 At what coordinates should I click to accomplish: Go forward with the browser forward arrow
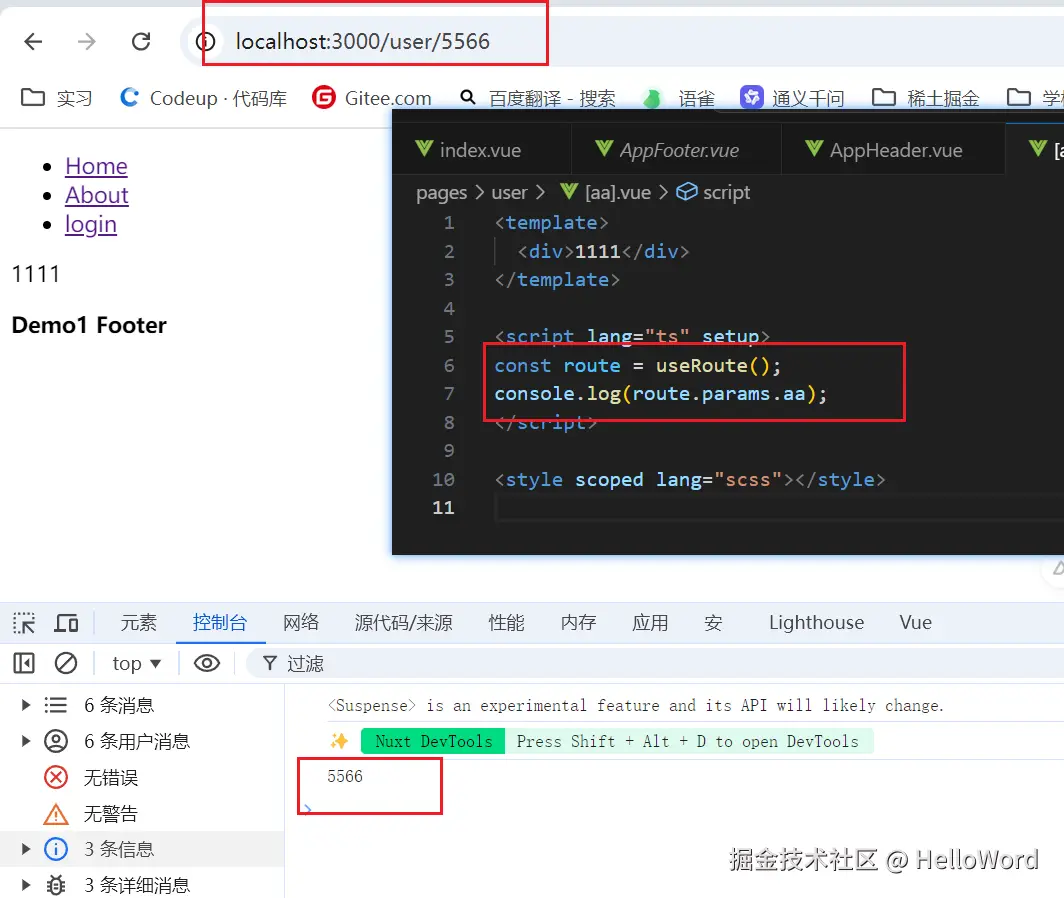[87, 41]
